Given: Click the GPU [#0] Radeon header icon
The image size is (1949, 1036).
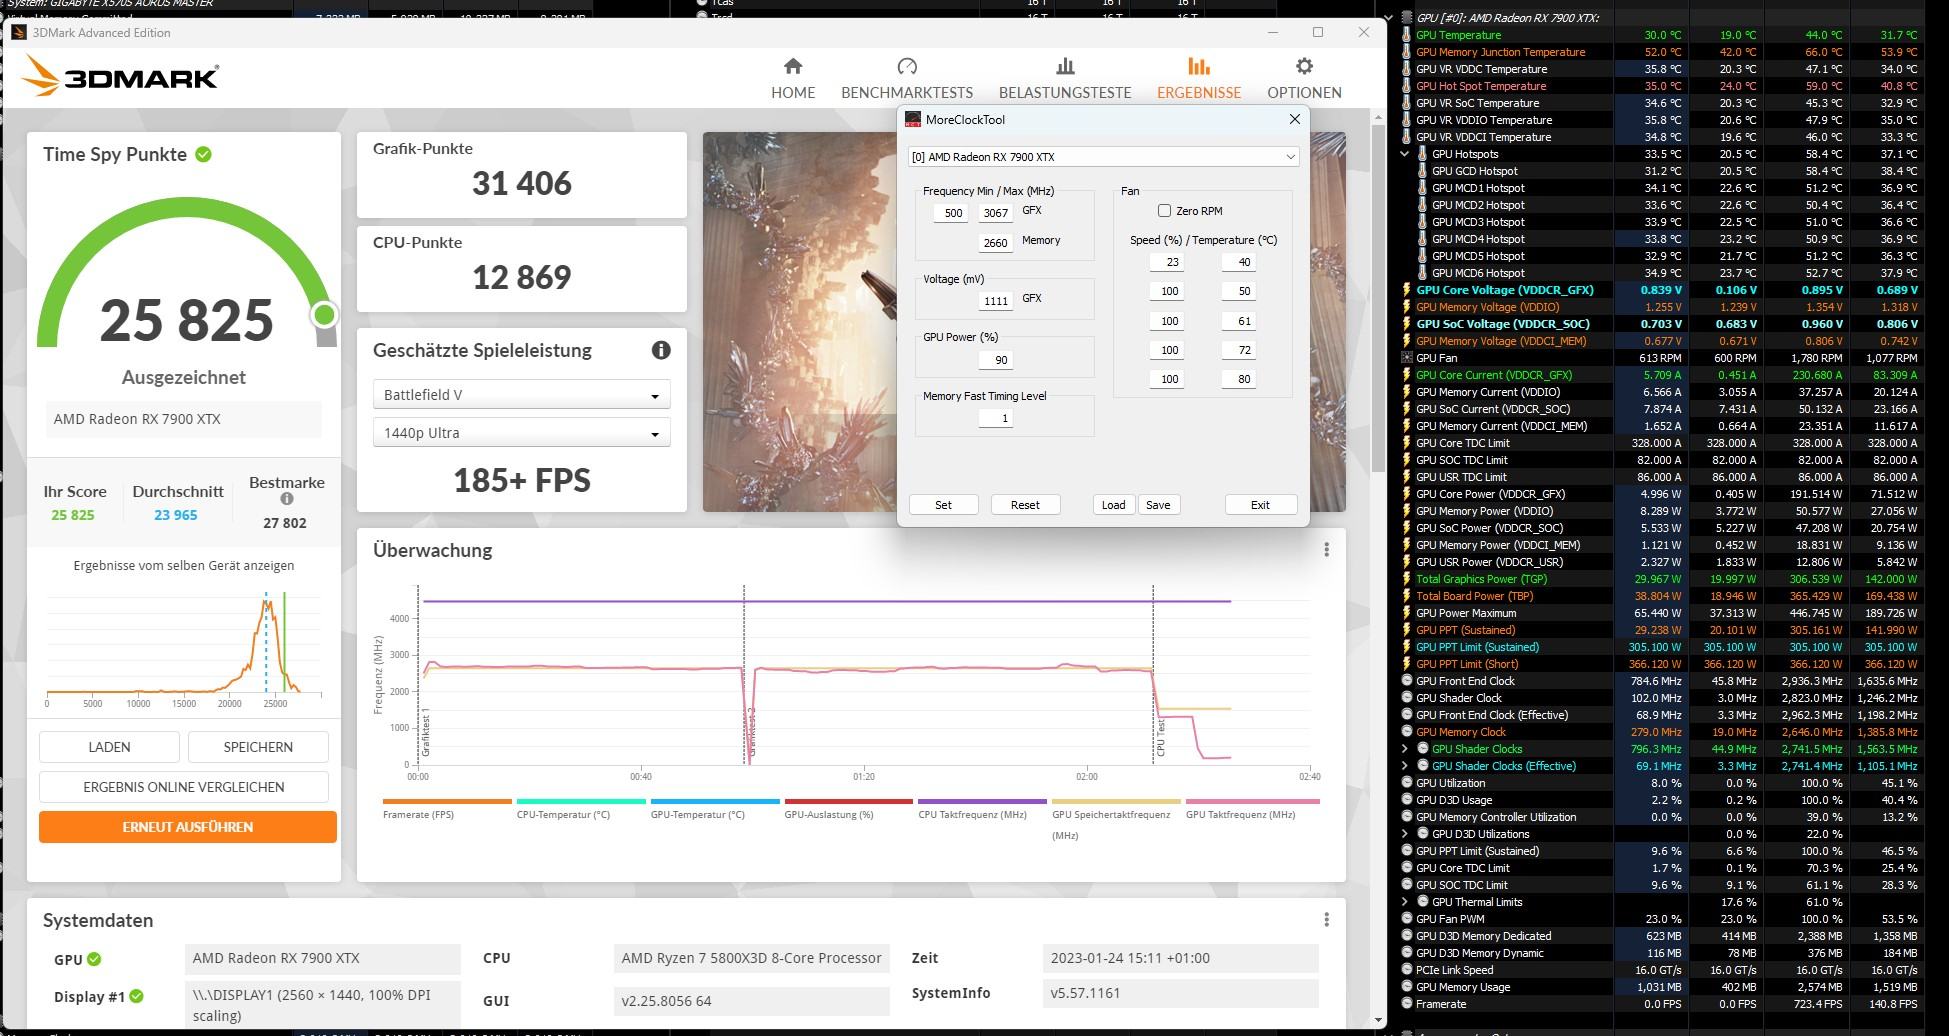Looking at the screenshot, I should (1407, 18).
